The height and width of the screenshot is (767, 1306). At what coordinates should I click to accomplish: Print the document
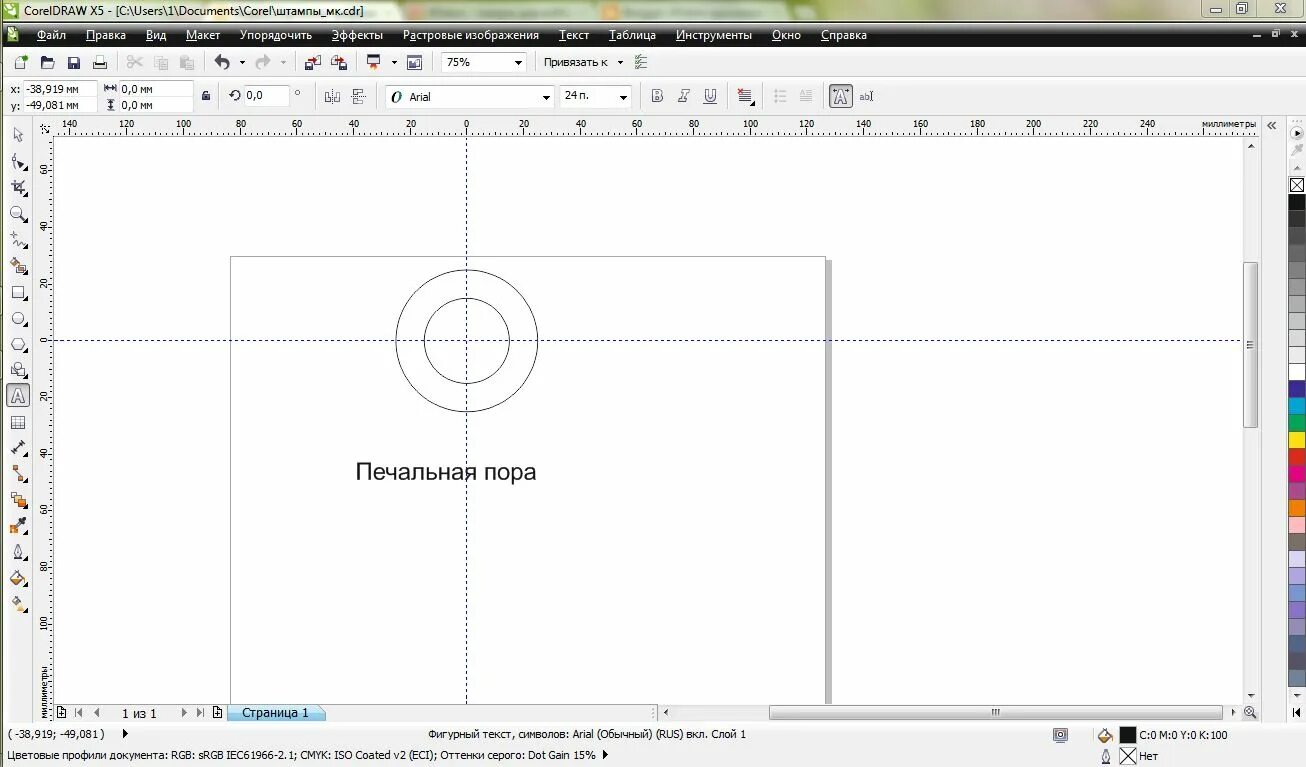(x=100, y=62)
